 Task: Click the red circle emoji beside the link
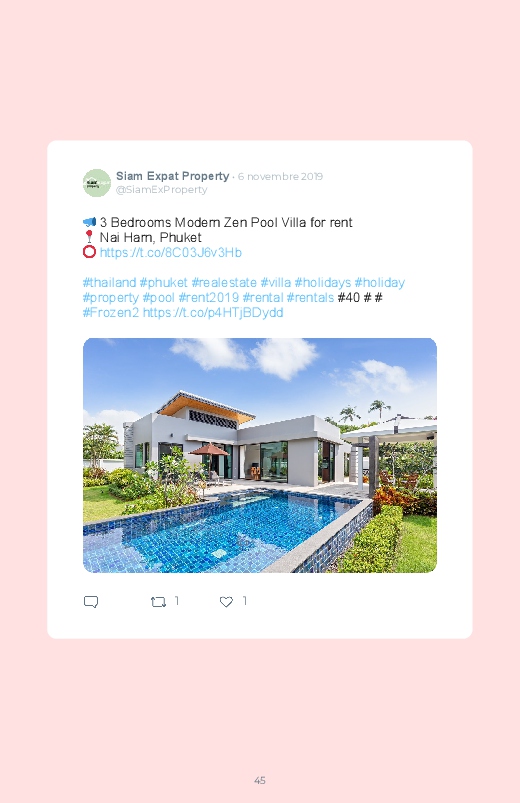coord(90,252)
